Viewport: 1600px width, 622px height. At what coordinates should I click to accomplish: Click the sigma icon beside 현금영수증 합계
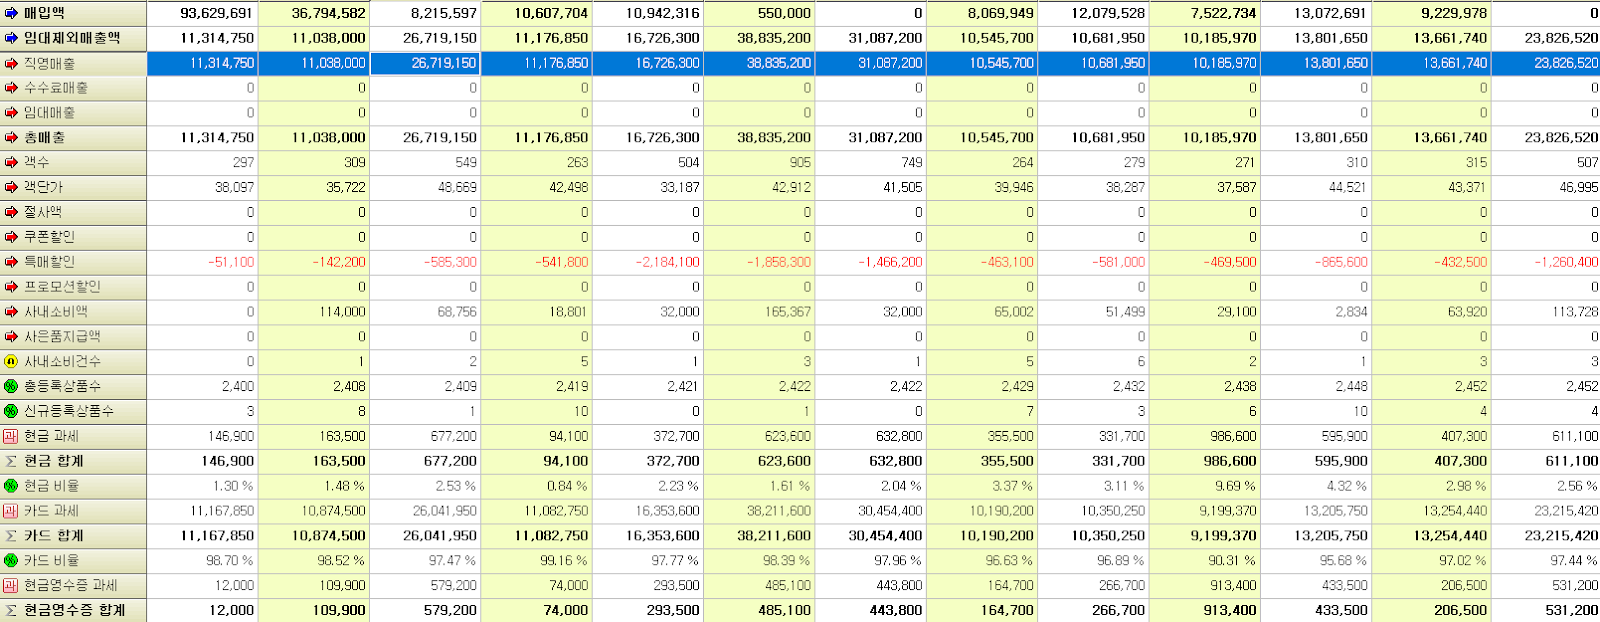point(11,610)
